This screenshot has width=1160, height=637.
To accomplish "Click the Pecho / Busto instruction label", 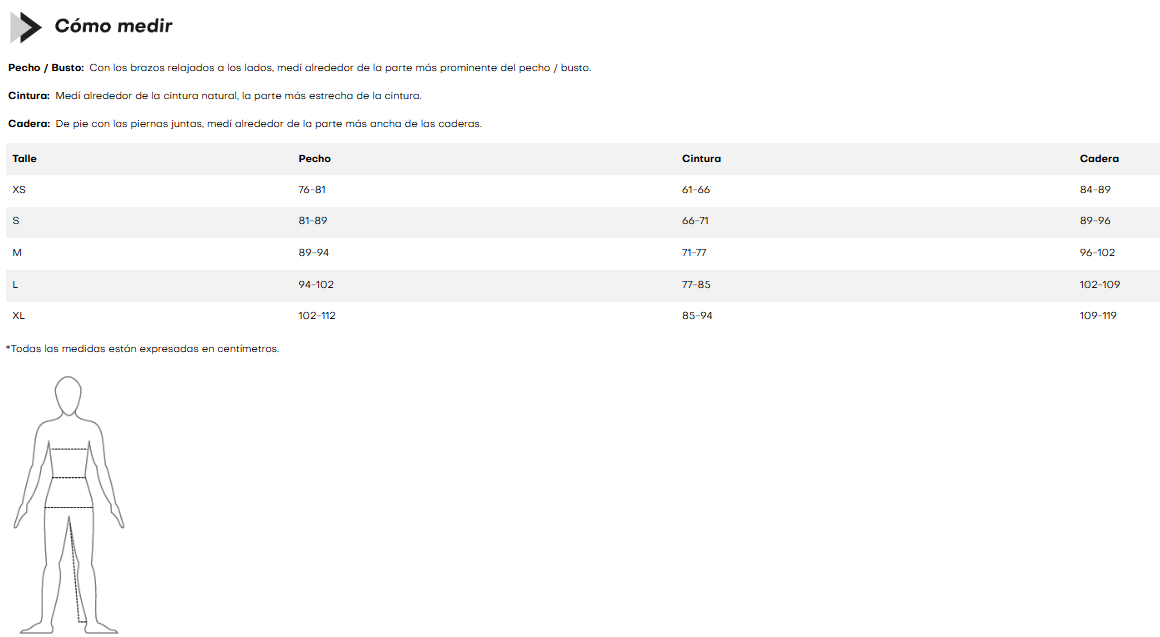I will 46,68.
